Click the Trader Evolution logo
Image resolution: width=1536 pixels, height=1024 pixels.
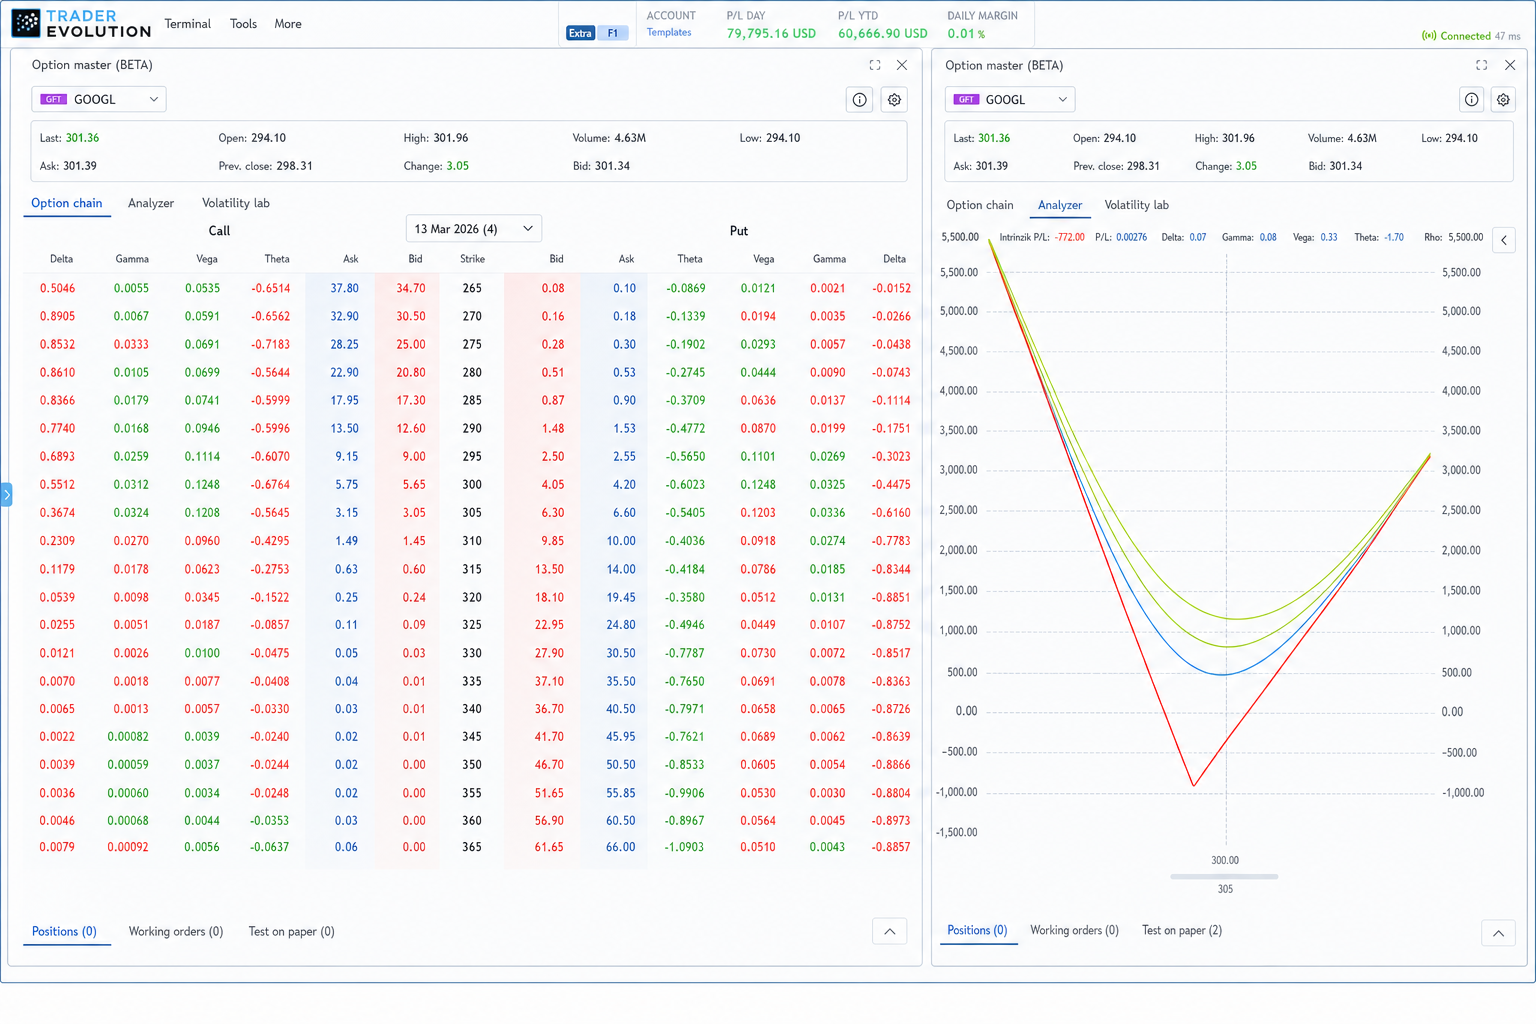click(x=81, y=23)
